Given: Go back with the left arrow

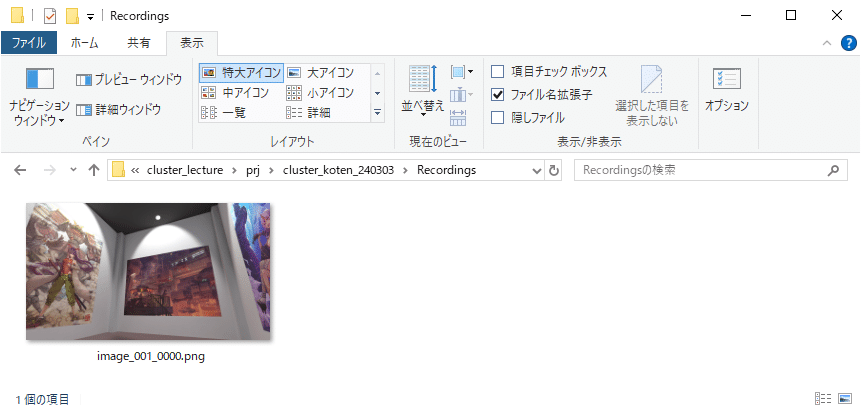Looking at the screenshot, I should pos(20,170).
